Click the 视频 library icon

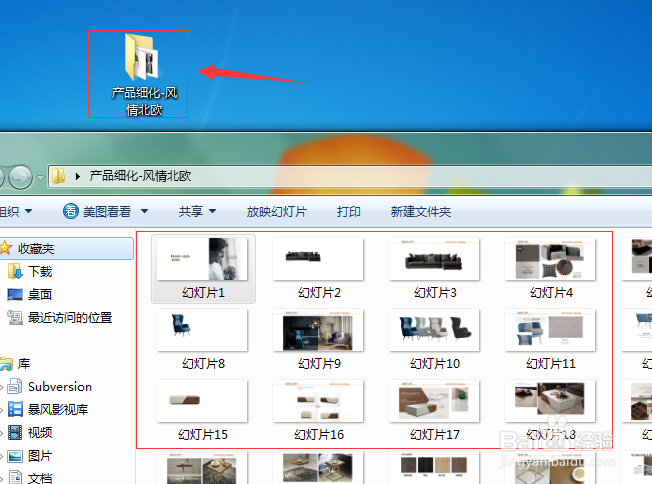pyautogui.click(x=15, y=432)
